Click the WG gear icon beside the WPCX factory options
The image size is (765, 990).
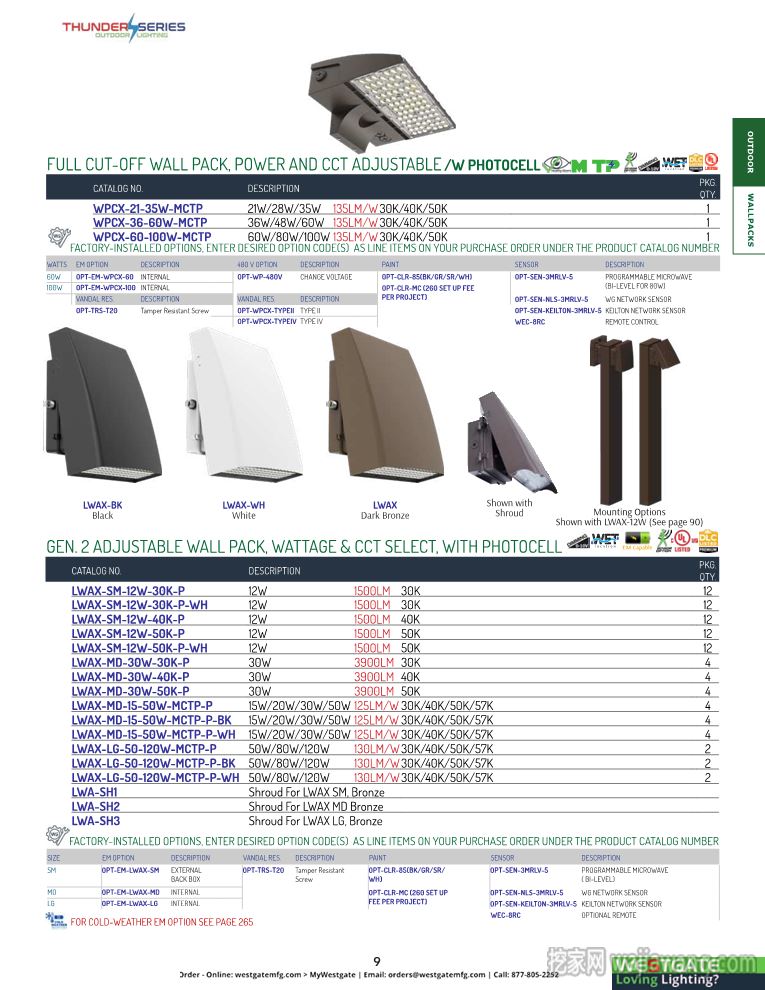pyautogui.click(x=58, y=237)
